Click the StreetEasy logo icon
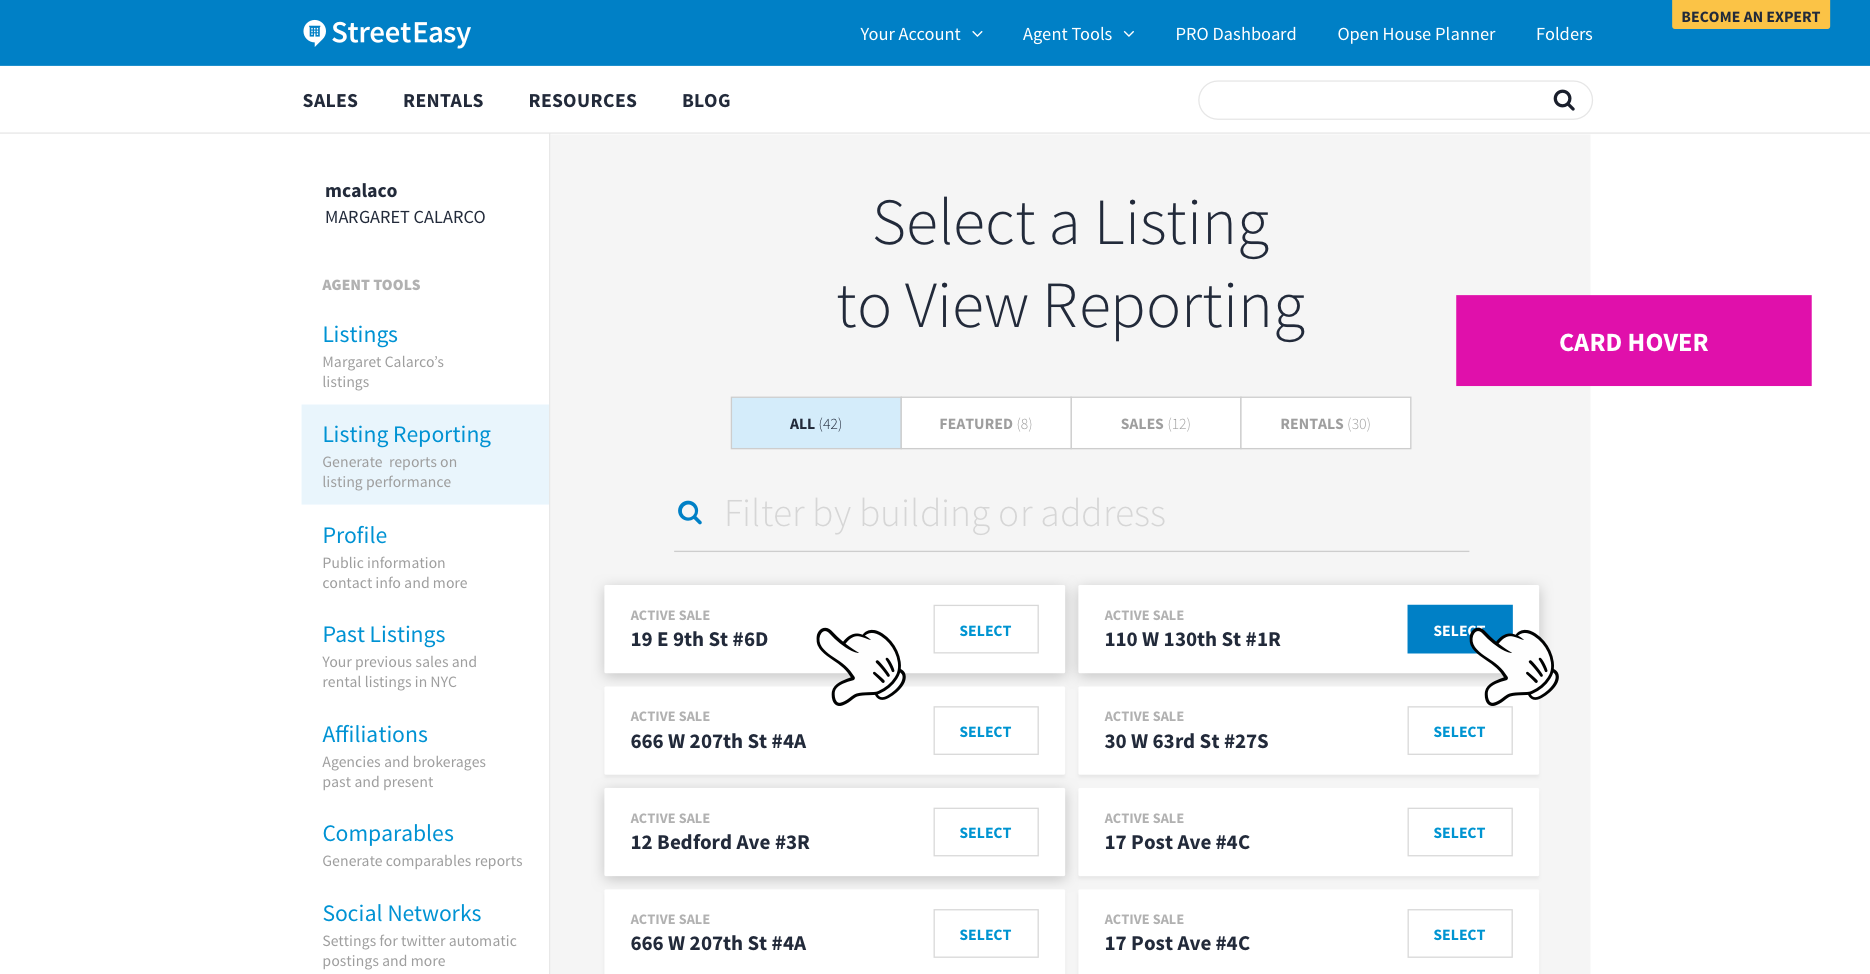Screen dimensions: 1870x974 pyautogui.click(x=315, y=33)
